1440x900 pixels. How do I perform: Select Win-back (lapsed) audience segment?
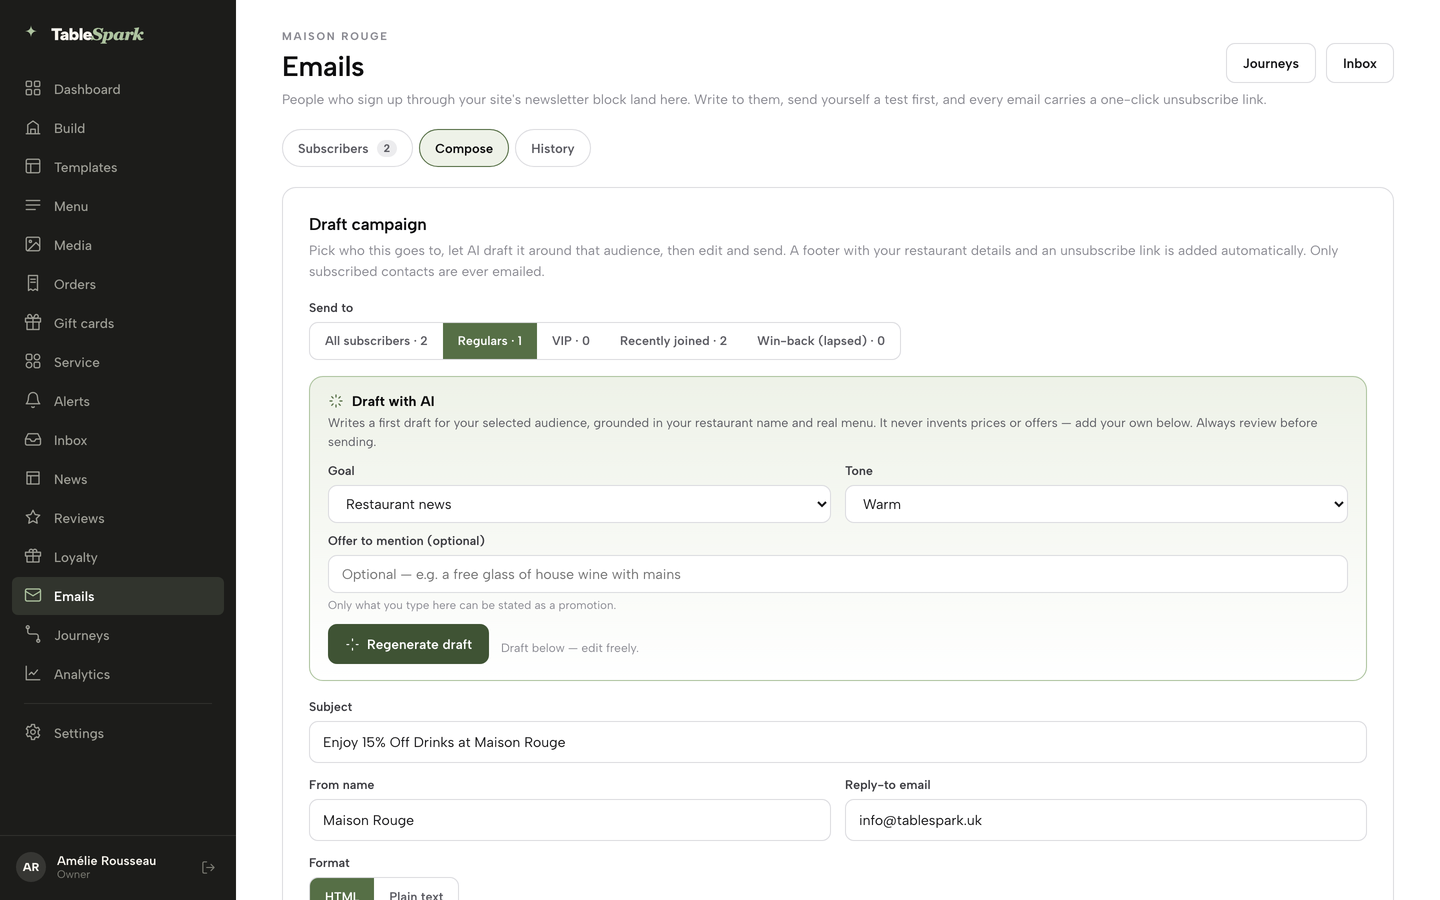pyautogui.click(x=821, y=341)
